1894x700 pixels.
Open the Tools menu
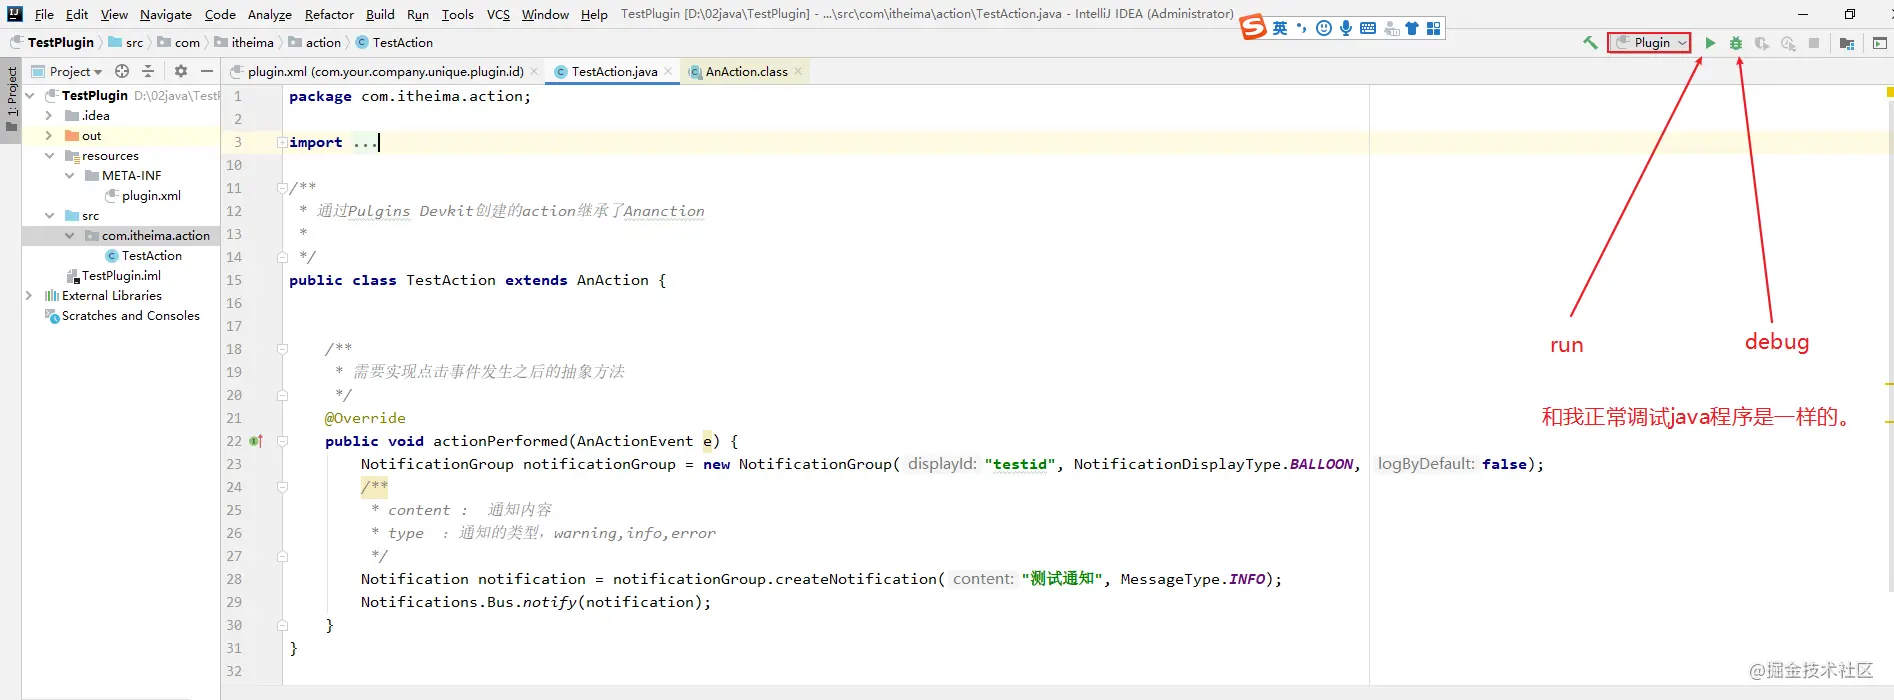pos(458,14)
